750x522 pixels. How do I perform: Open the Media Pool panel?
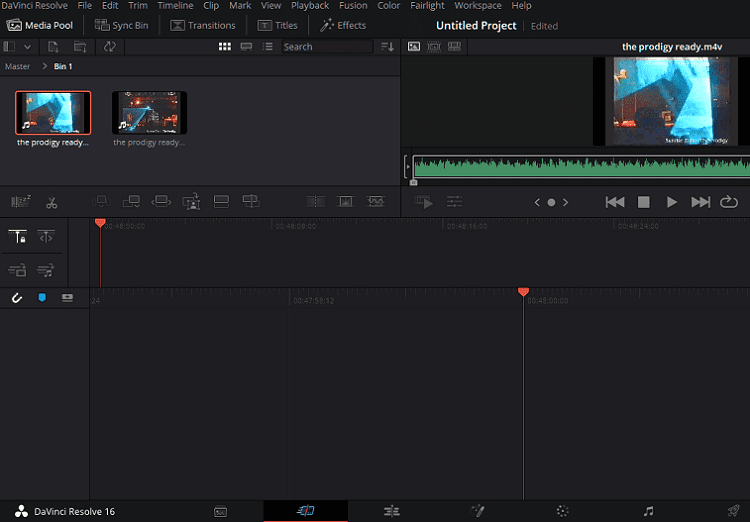tap(40, 25)
